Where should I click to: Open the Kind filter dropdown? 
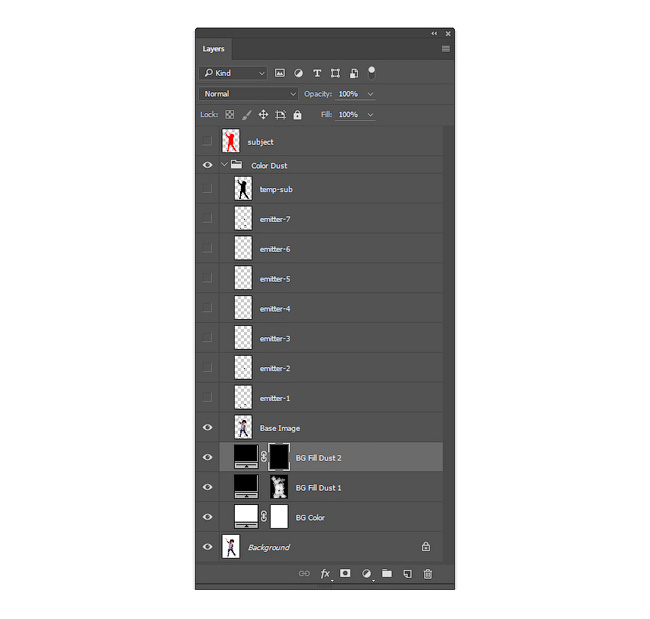(233, 73)
